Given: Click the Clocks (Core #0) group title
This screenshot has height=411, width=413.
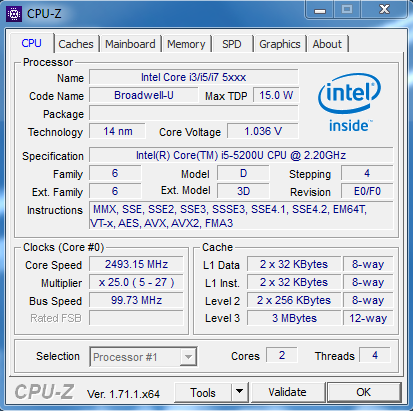Looking at the screenshot, I should [x=63, y=247].
